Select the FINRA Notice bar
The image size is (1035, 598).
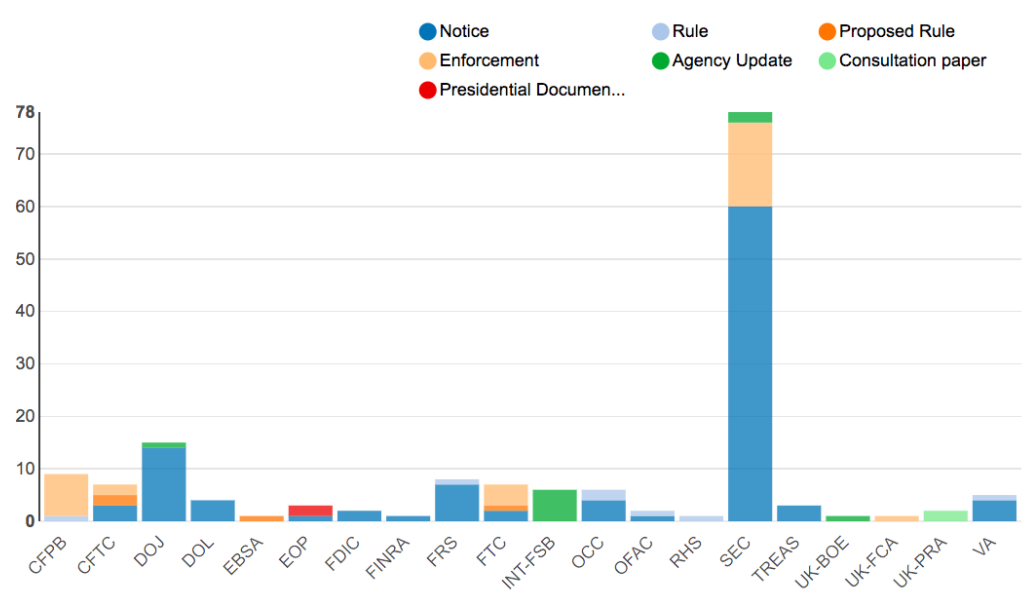(x=408, y=519)
